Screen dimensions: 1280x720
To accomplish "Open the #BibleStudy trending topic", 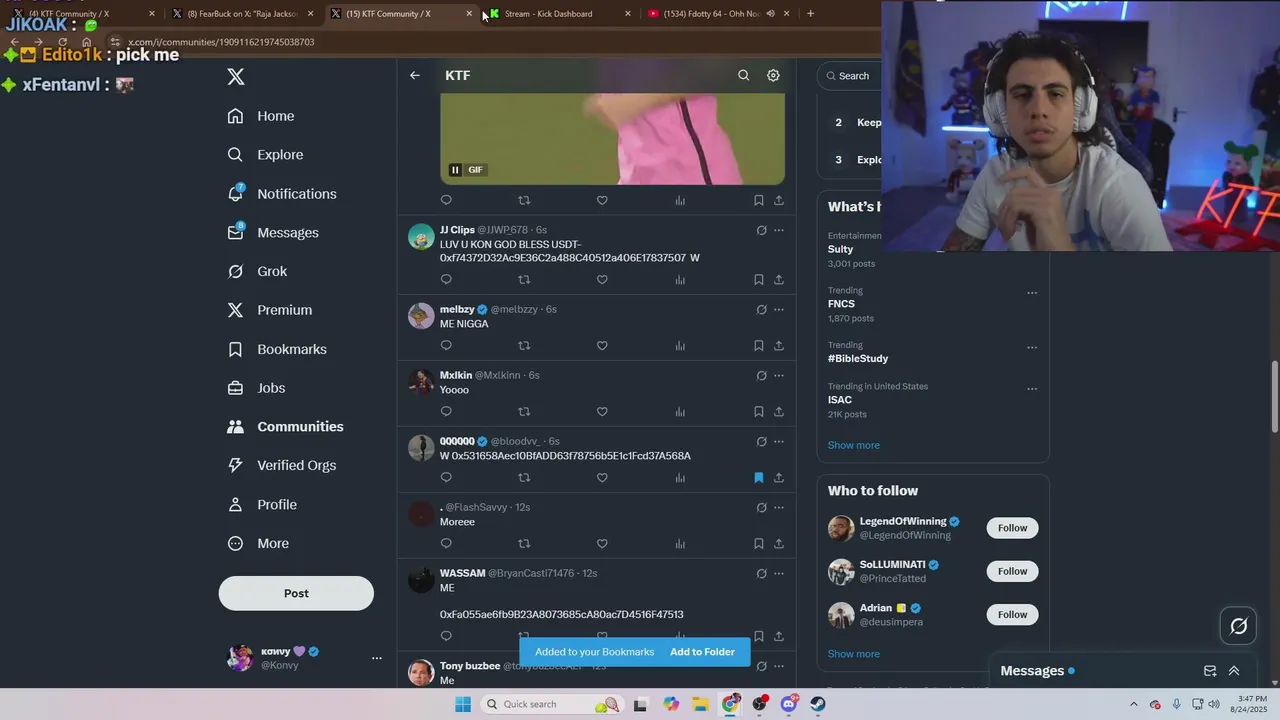I will tap(858, 359).
